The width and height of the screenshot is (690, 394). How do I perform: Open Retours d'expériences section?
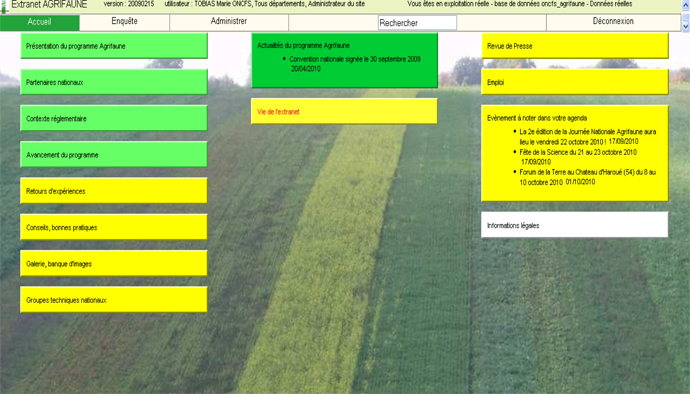pos(114,191)
